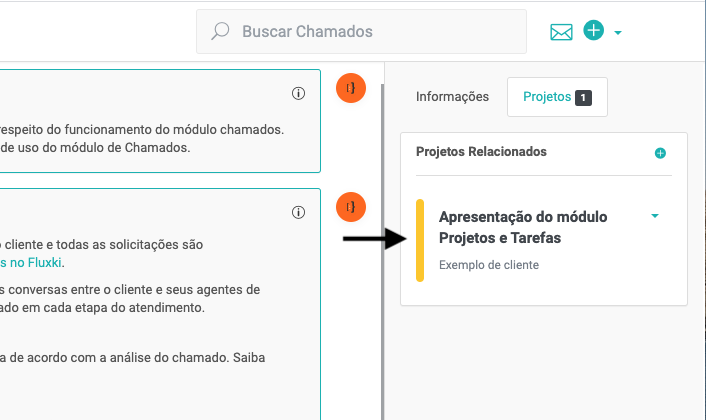Expand the project card options arrow
Screen dimensions: 706x420
click(x=655, y=216)
